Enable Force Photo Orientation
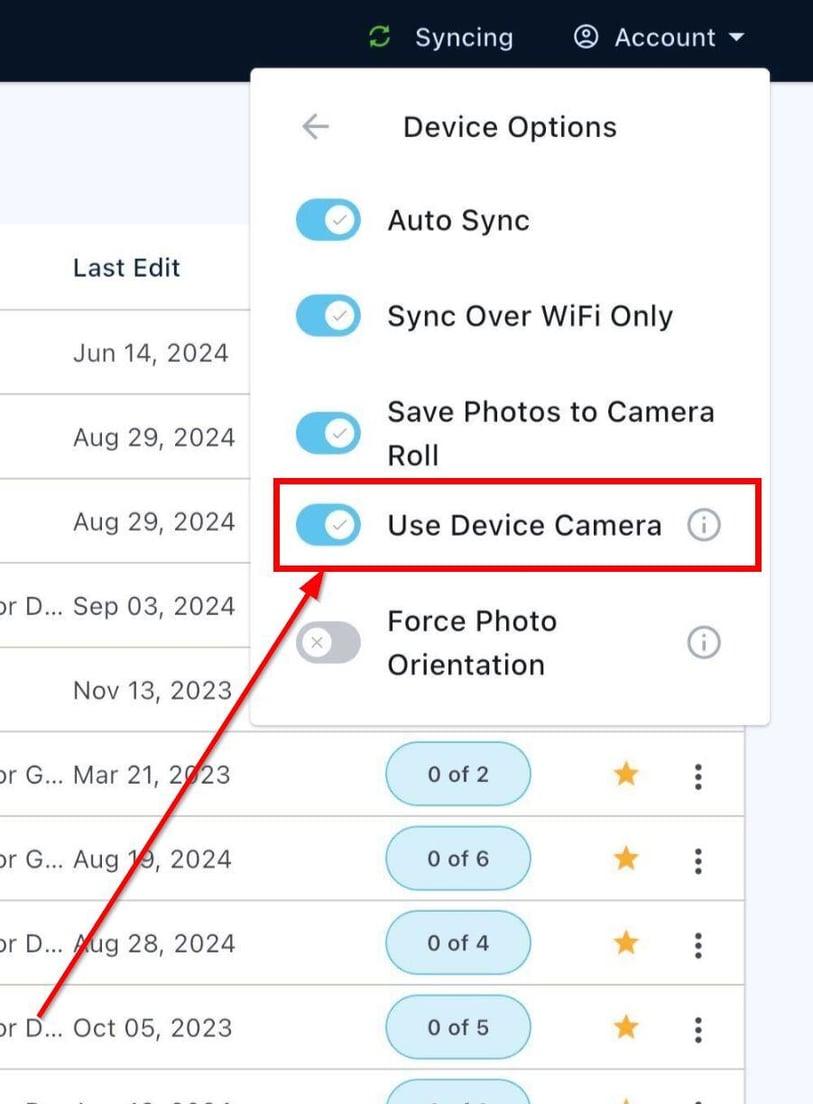 (x=327, y=643)
